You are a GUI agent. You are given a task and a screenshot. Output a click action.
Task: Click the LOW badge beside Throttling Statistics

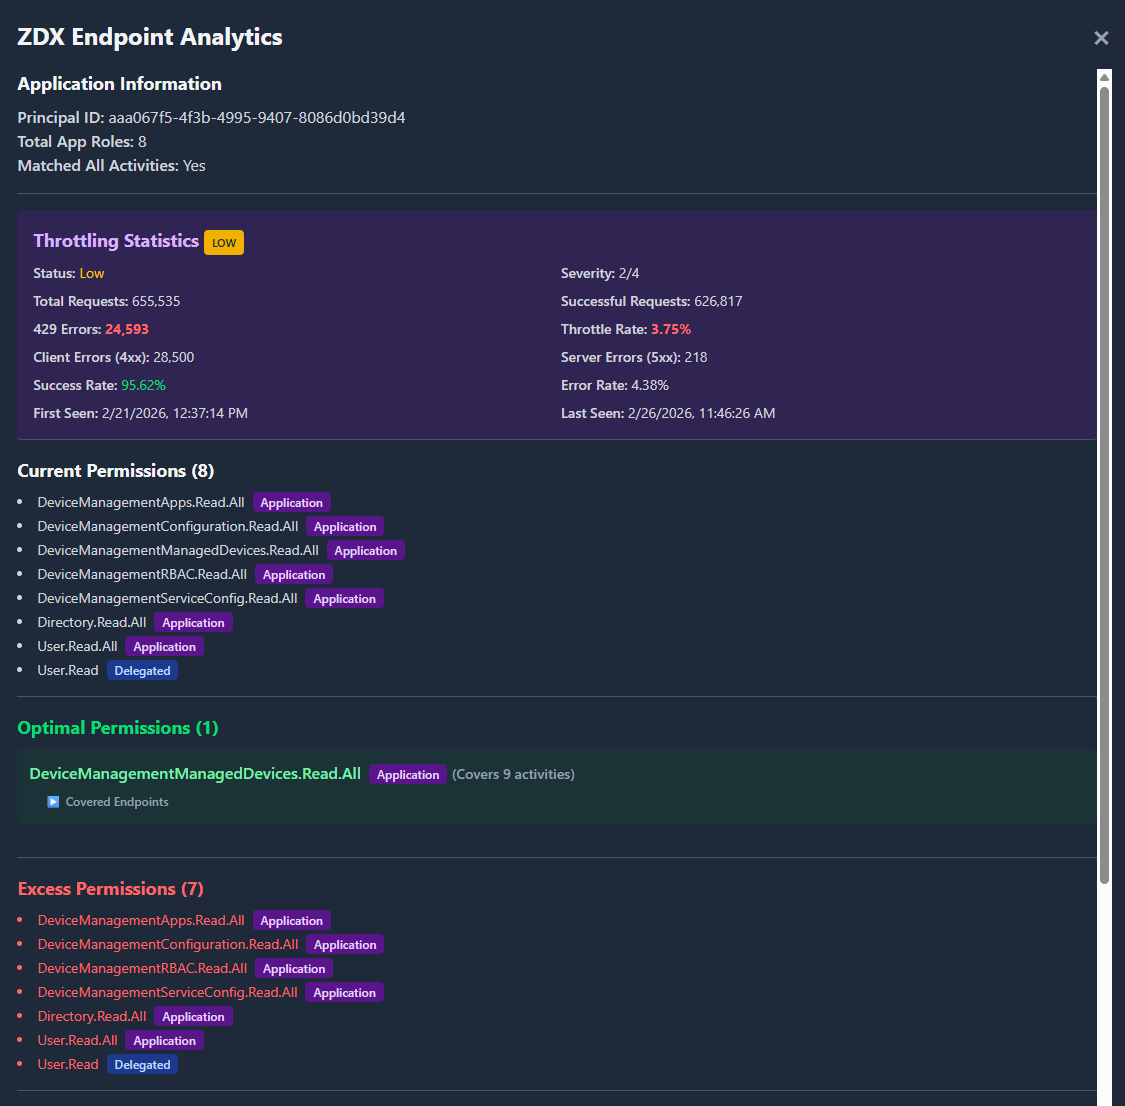pos(224,243)
